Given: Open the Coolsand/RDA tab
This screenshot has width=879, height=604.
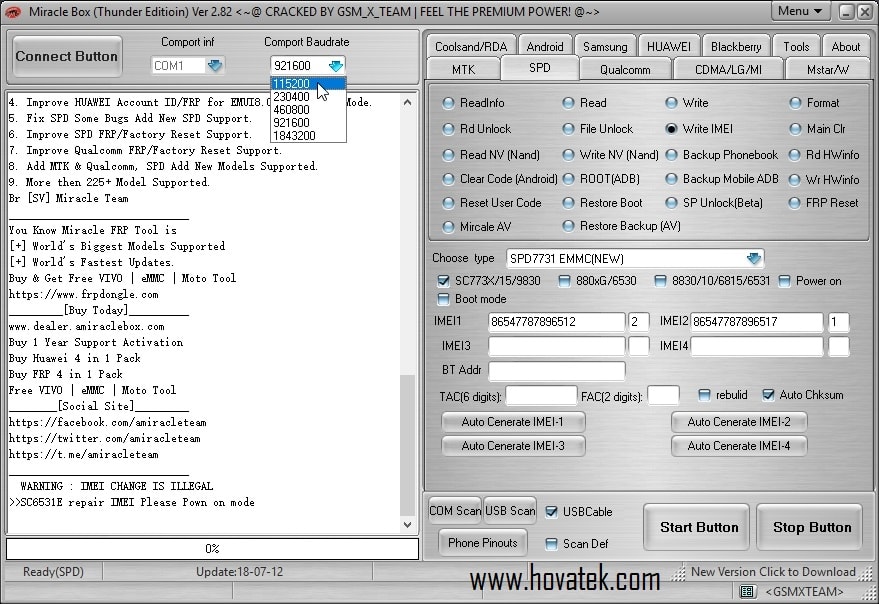Looking at the screenshot, I should click(471, 47).
